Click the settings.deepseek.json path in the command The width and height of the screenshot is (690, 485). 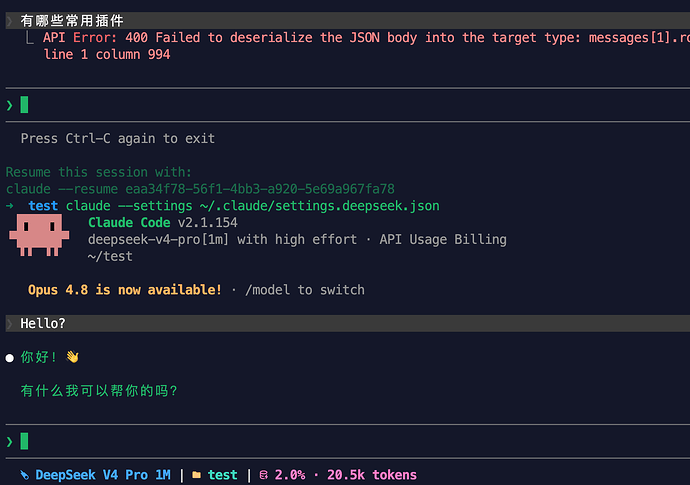pyautogui.click(x=319, y=206)
